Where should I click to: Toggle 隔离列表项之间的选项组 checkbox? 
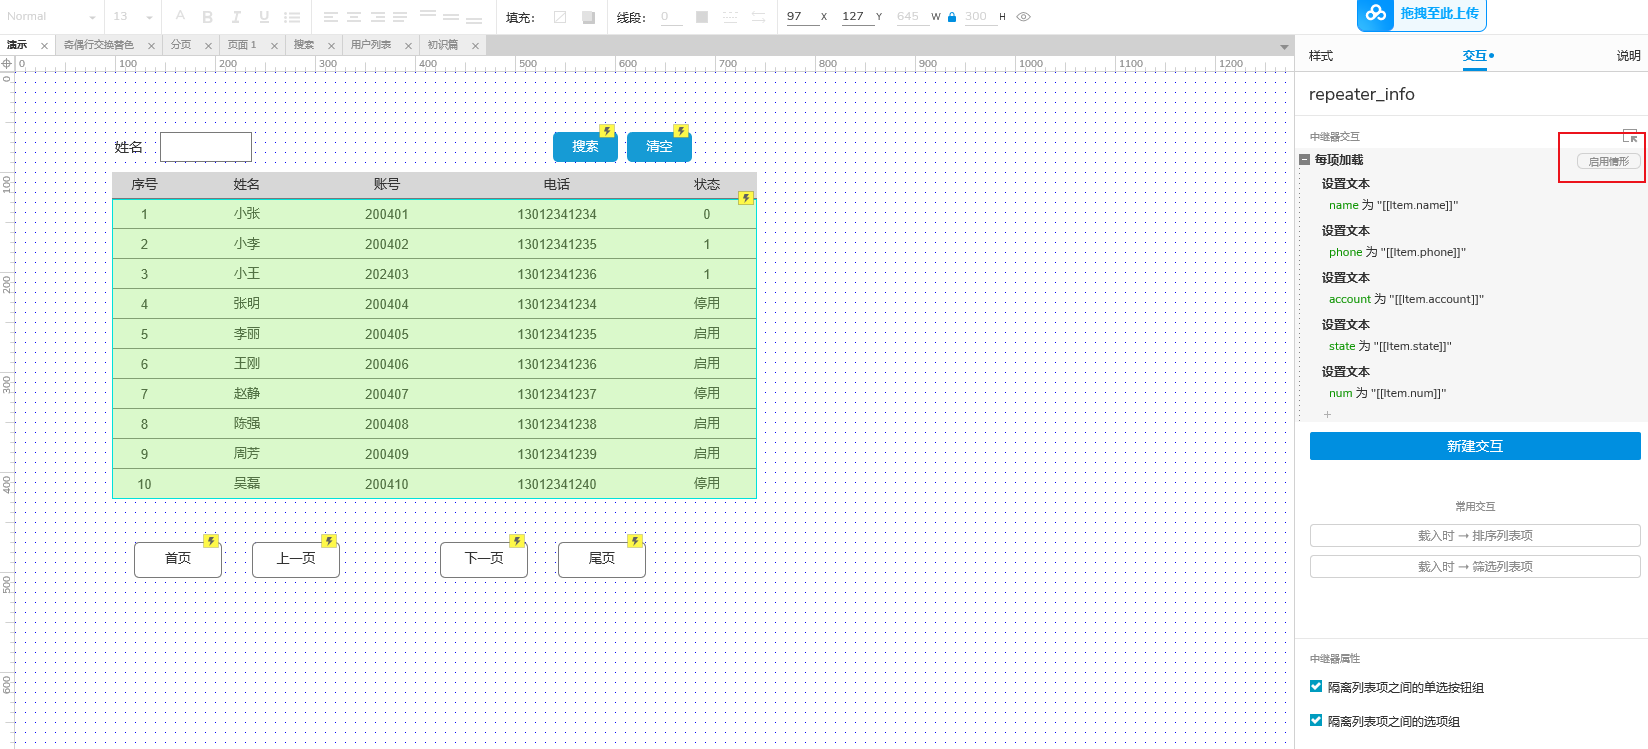click(1316, 721)
